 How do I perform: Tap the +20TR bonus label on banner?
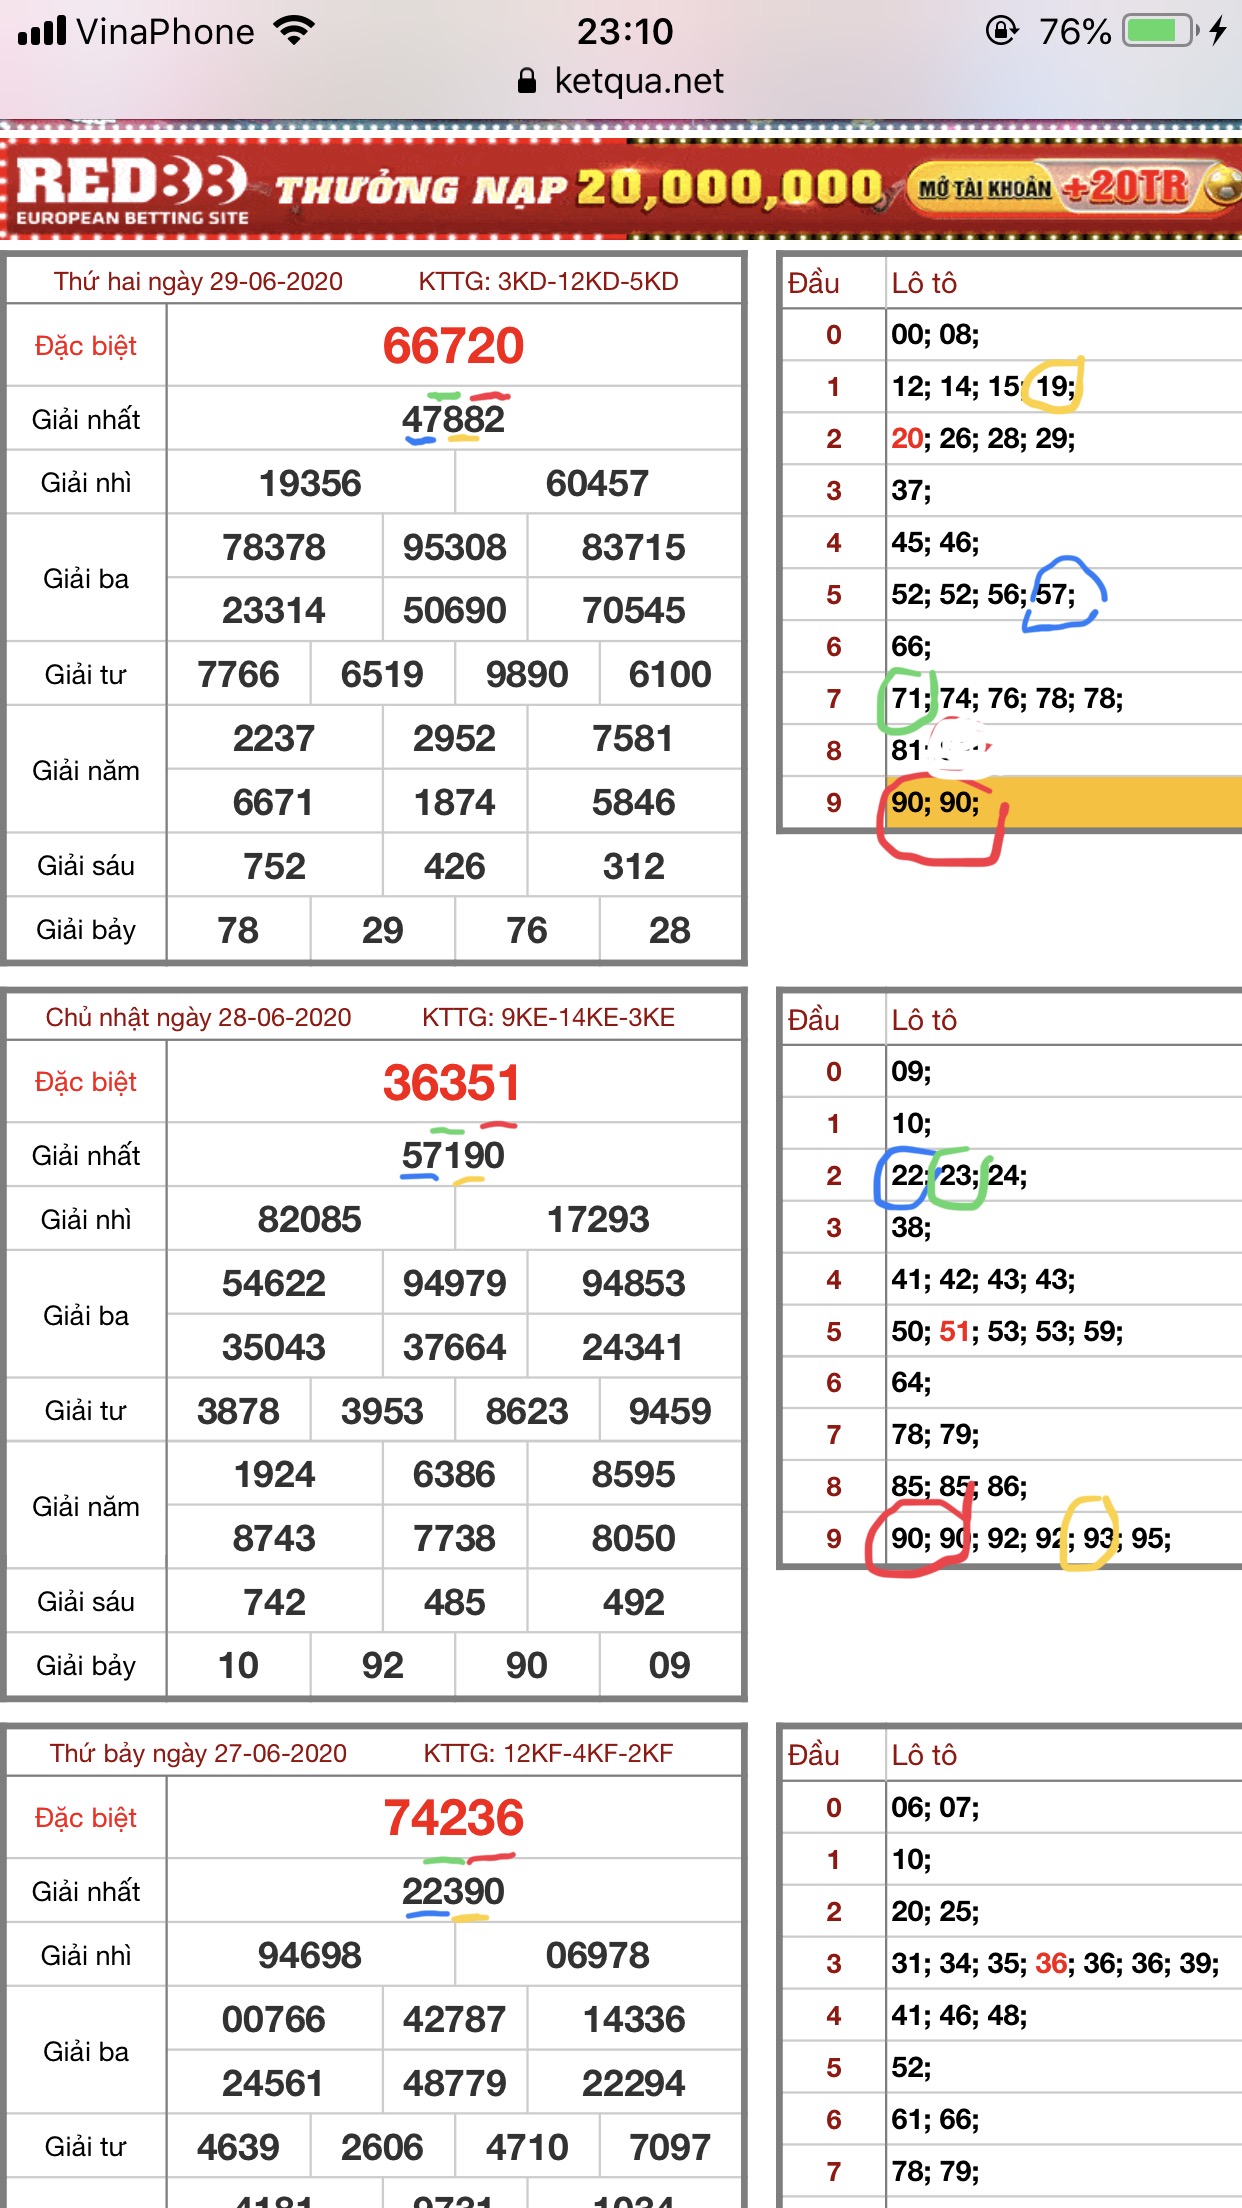coord(1126,187)
